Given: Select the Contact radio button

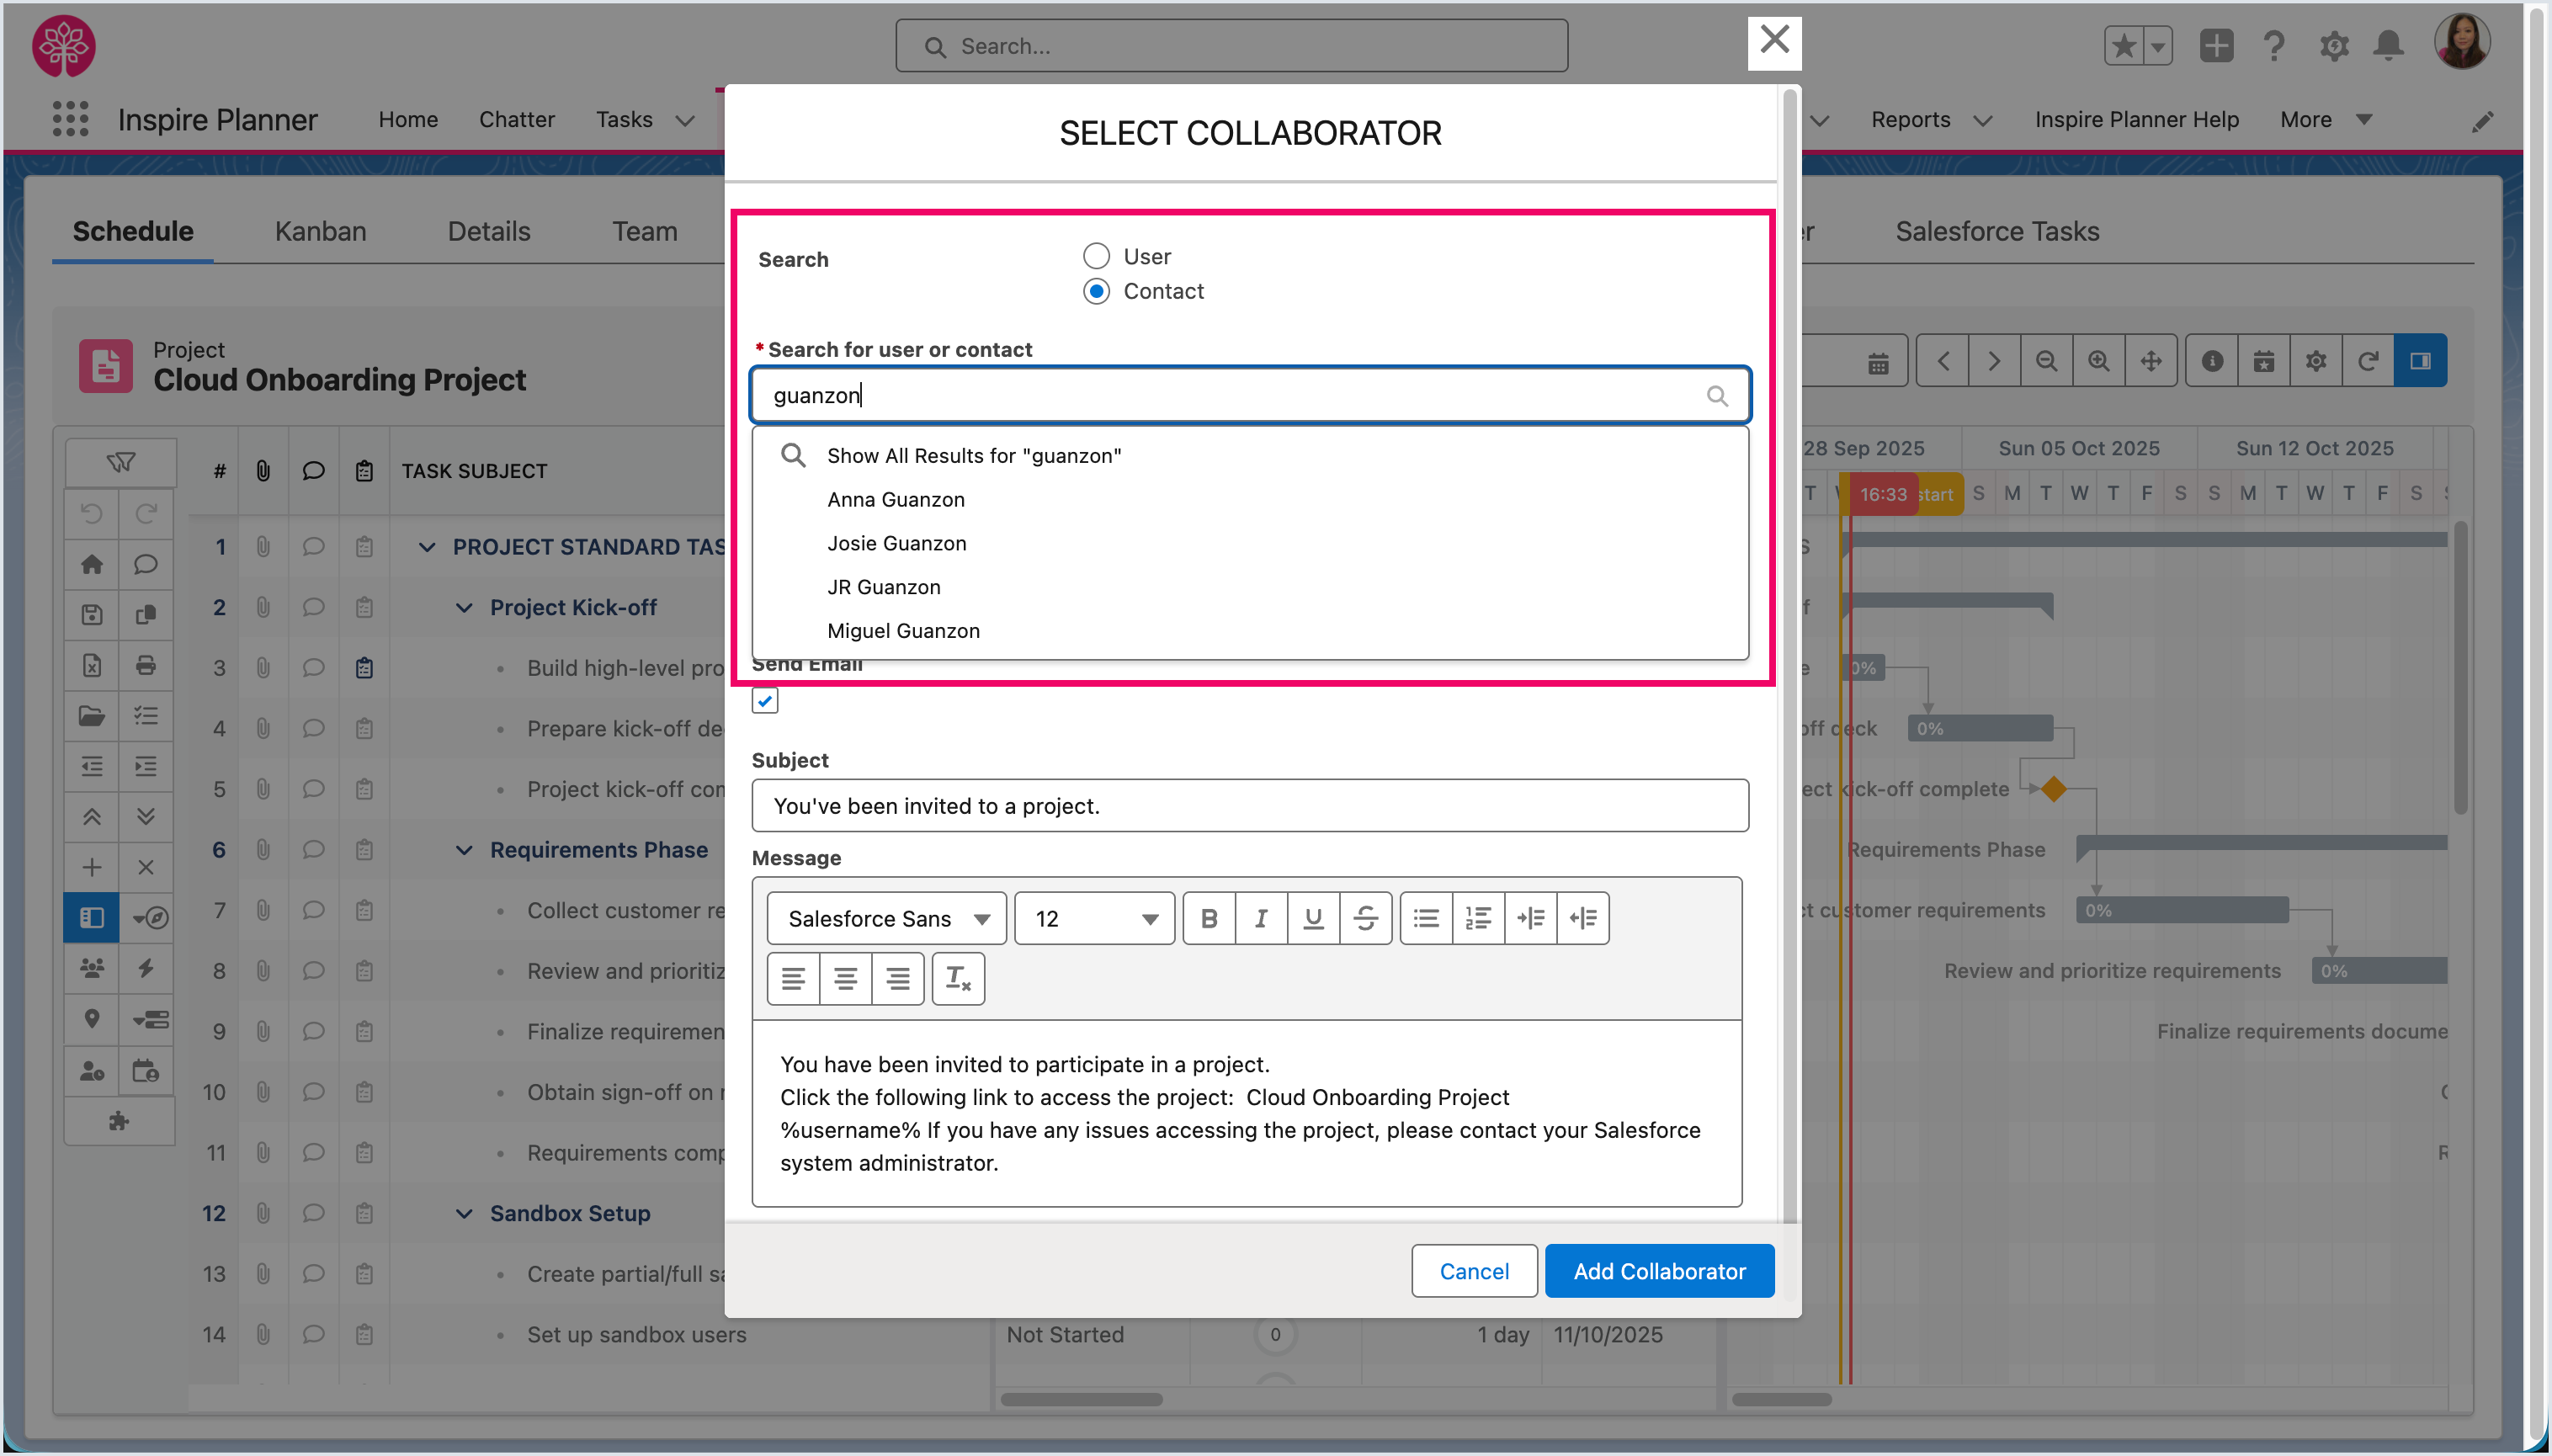Looking at the screenshot, I should tap(1096, 291).
